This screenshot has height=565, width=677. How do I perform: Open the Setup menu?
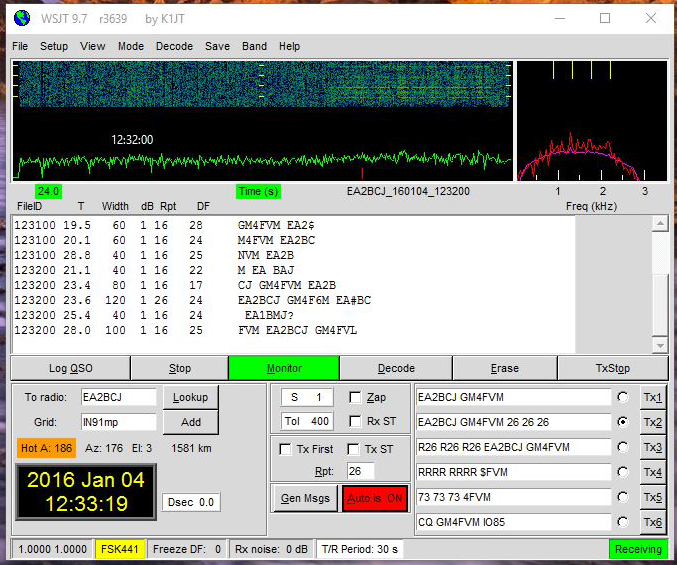(54, 46)
